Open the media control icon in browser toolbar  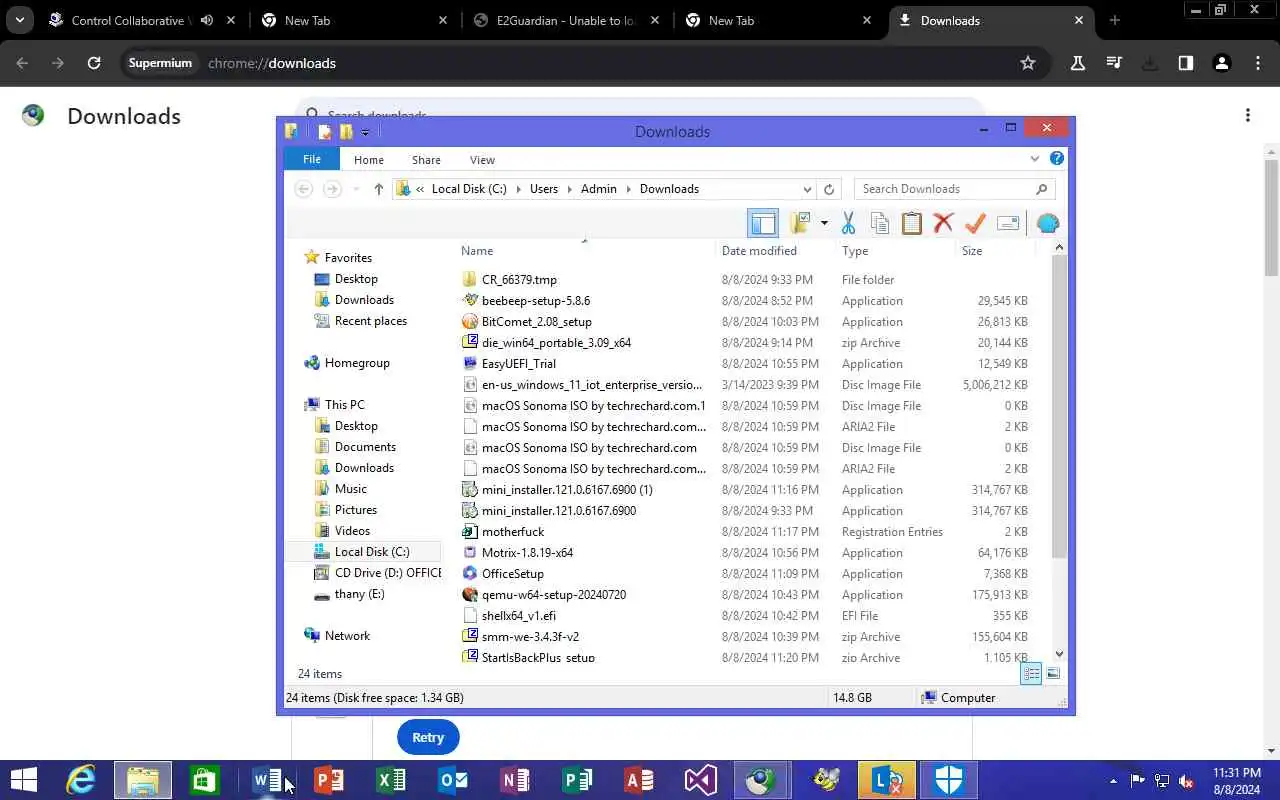point(1114,63)
